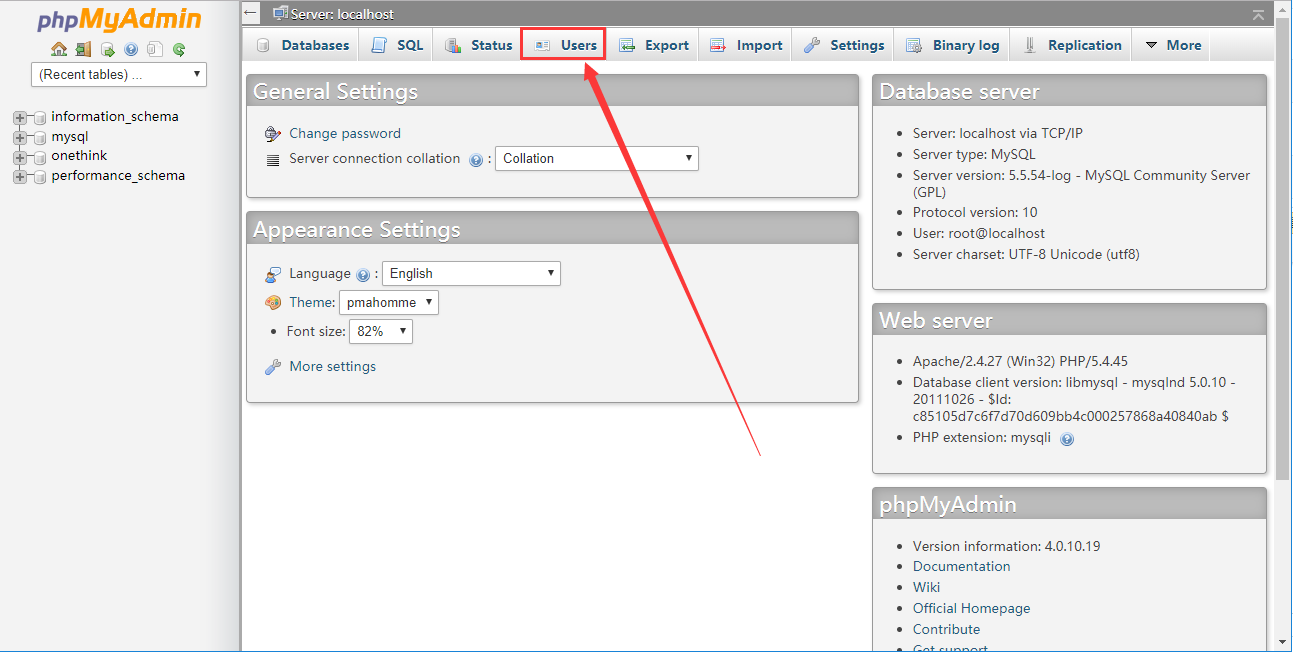
Task: Open the Query window icon
Action: tap(107, 49)
